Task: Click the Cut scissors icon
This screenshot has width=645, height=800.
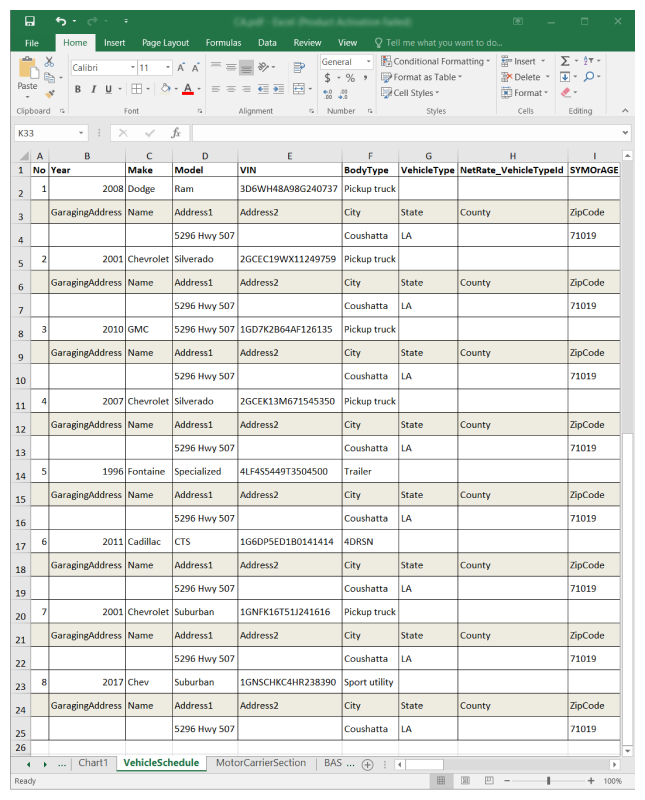Action: click(49, 62)
